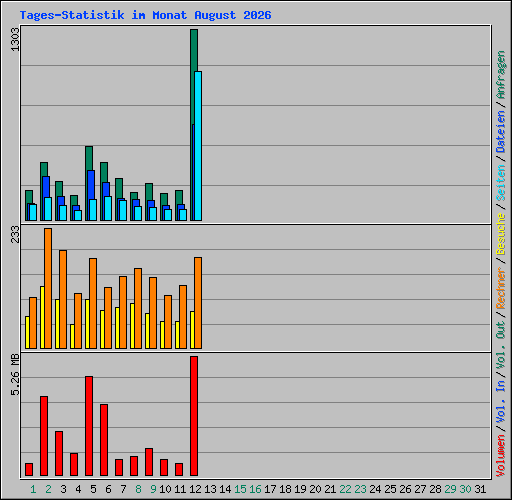
Task: Click the "1303" axis maximum label
Action: (x=15, y=39)
